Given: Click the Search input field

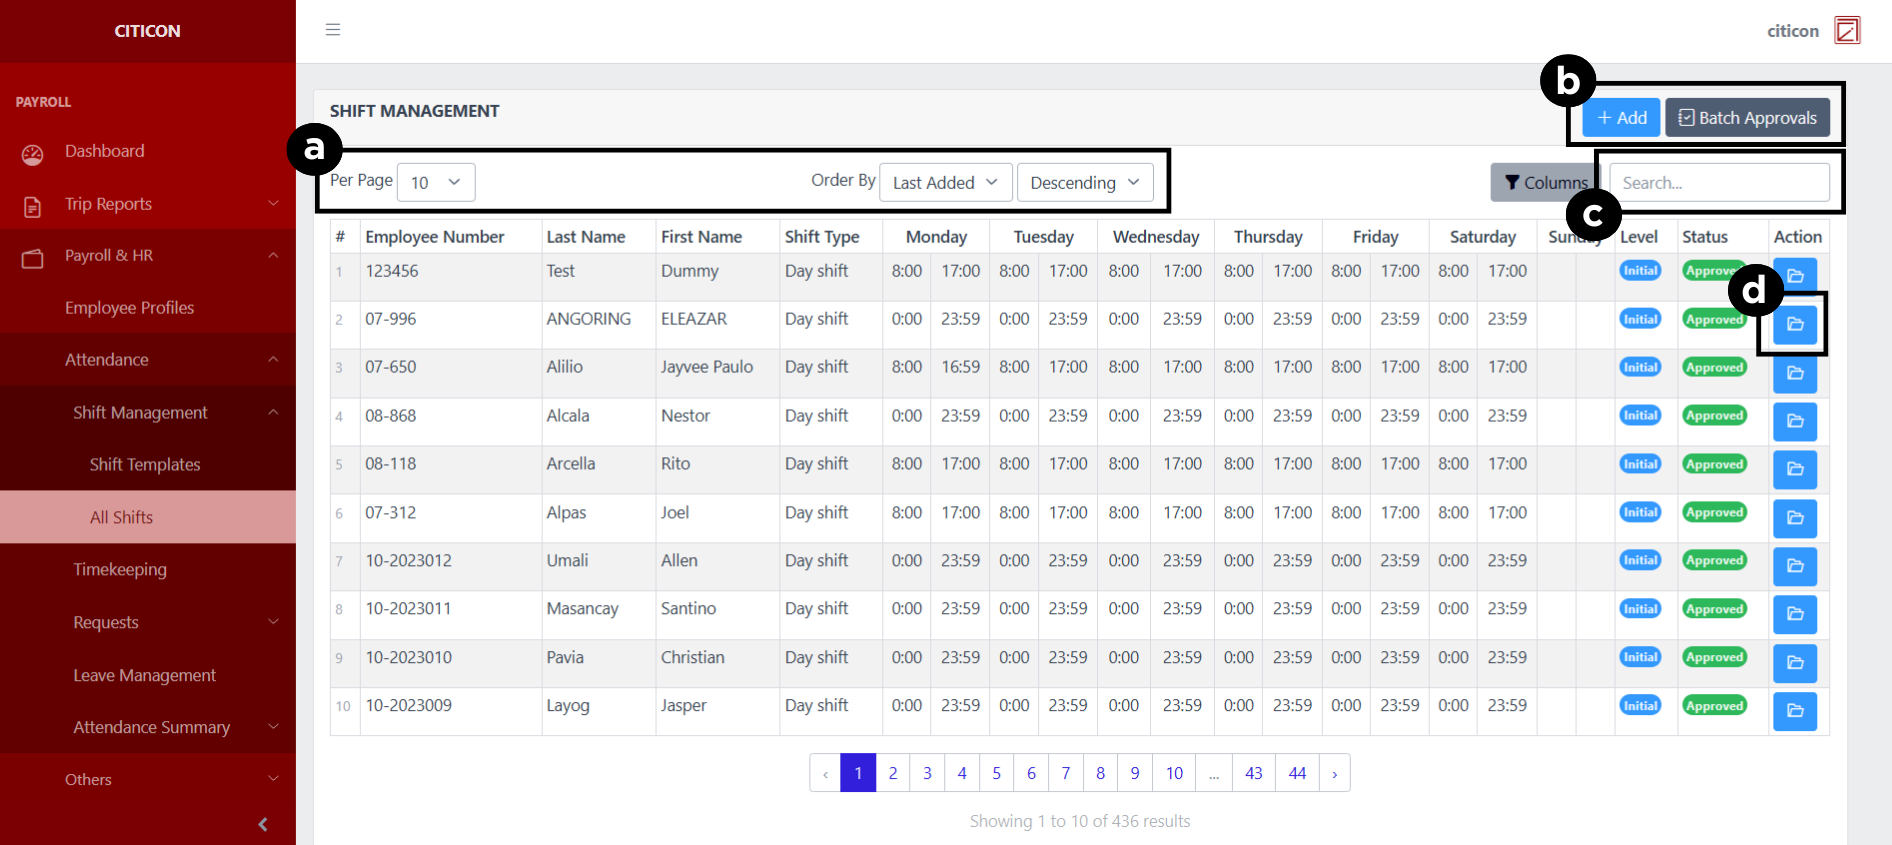Looking at the screenshot, I should click(x=1719, y=183).
